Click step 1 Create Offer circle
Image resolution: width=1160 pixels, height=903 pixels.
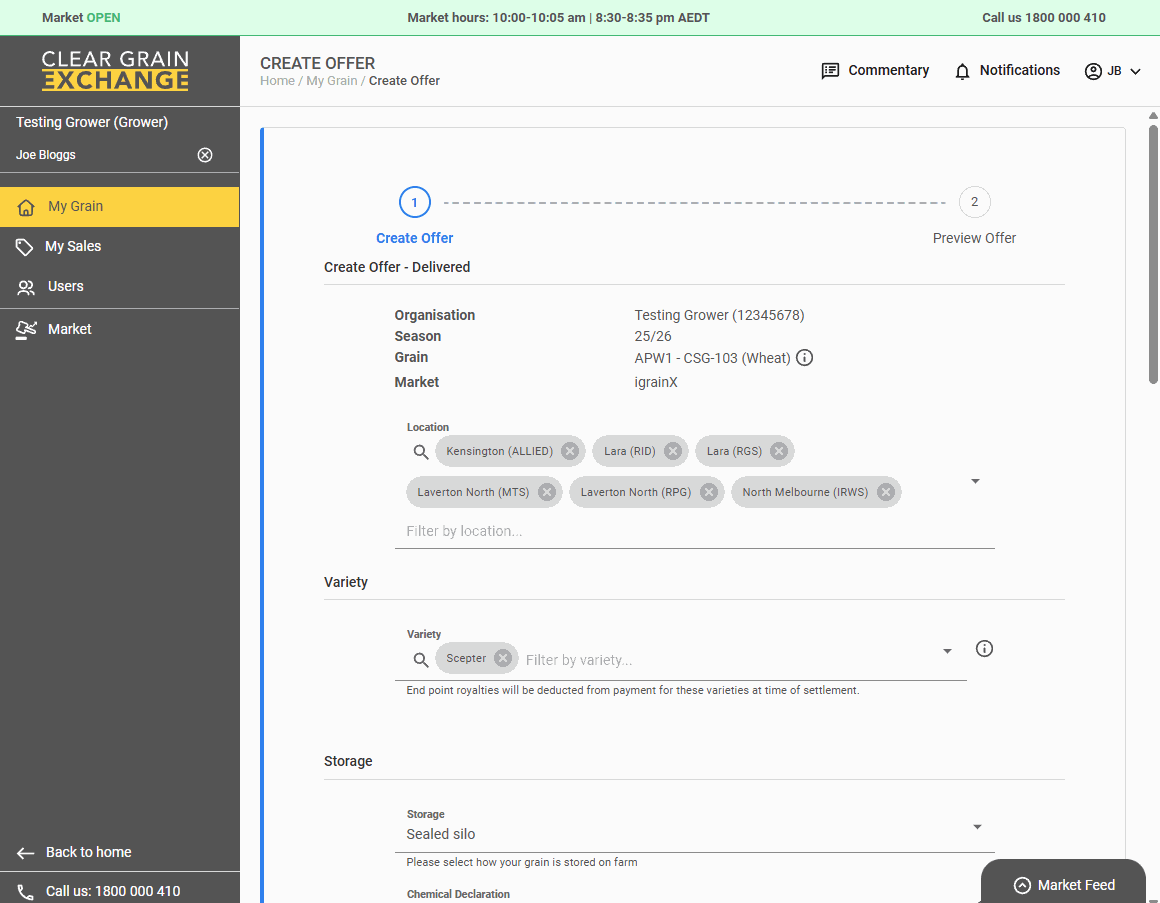coord(414,202)
